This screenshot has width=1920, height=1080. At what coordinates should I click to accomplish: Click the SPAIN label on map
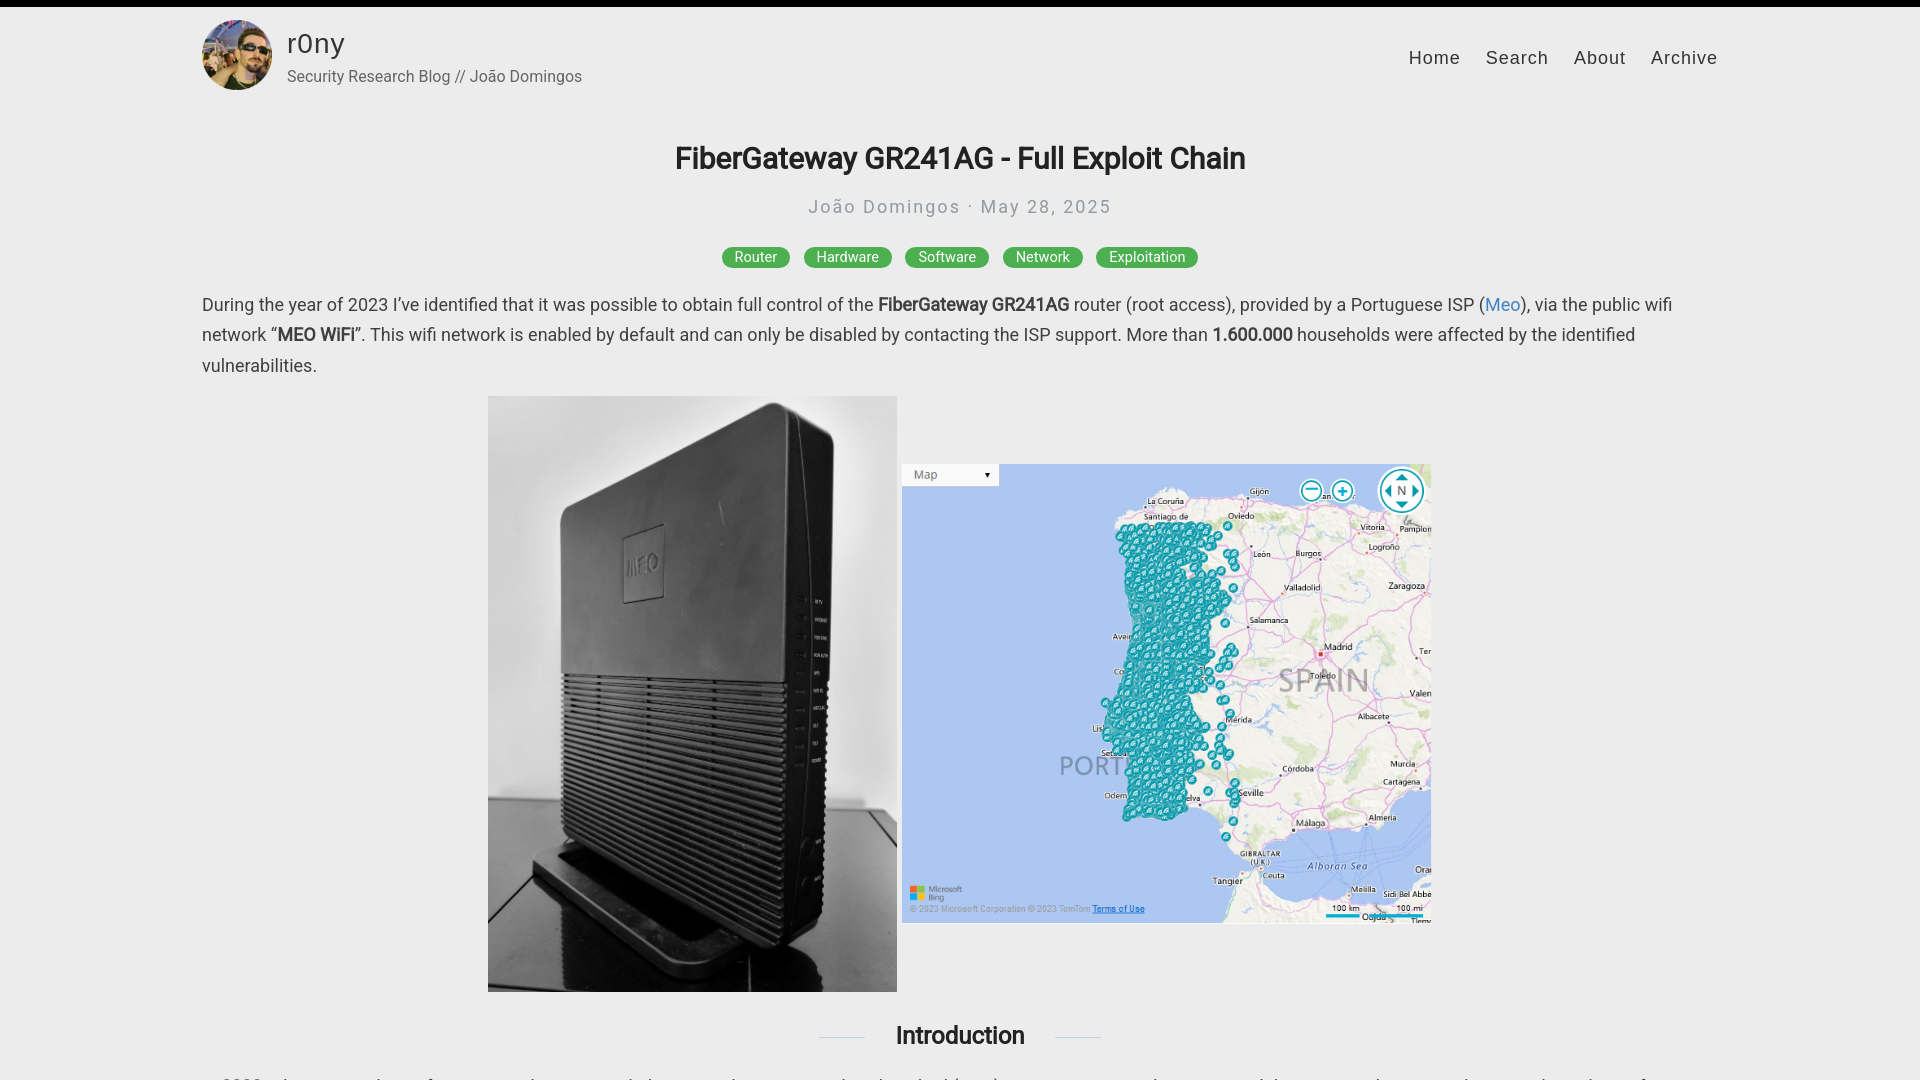(1323, 681)
